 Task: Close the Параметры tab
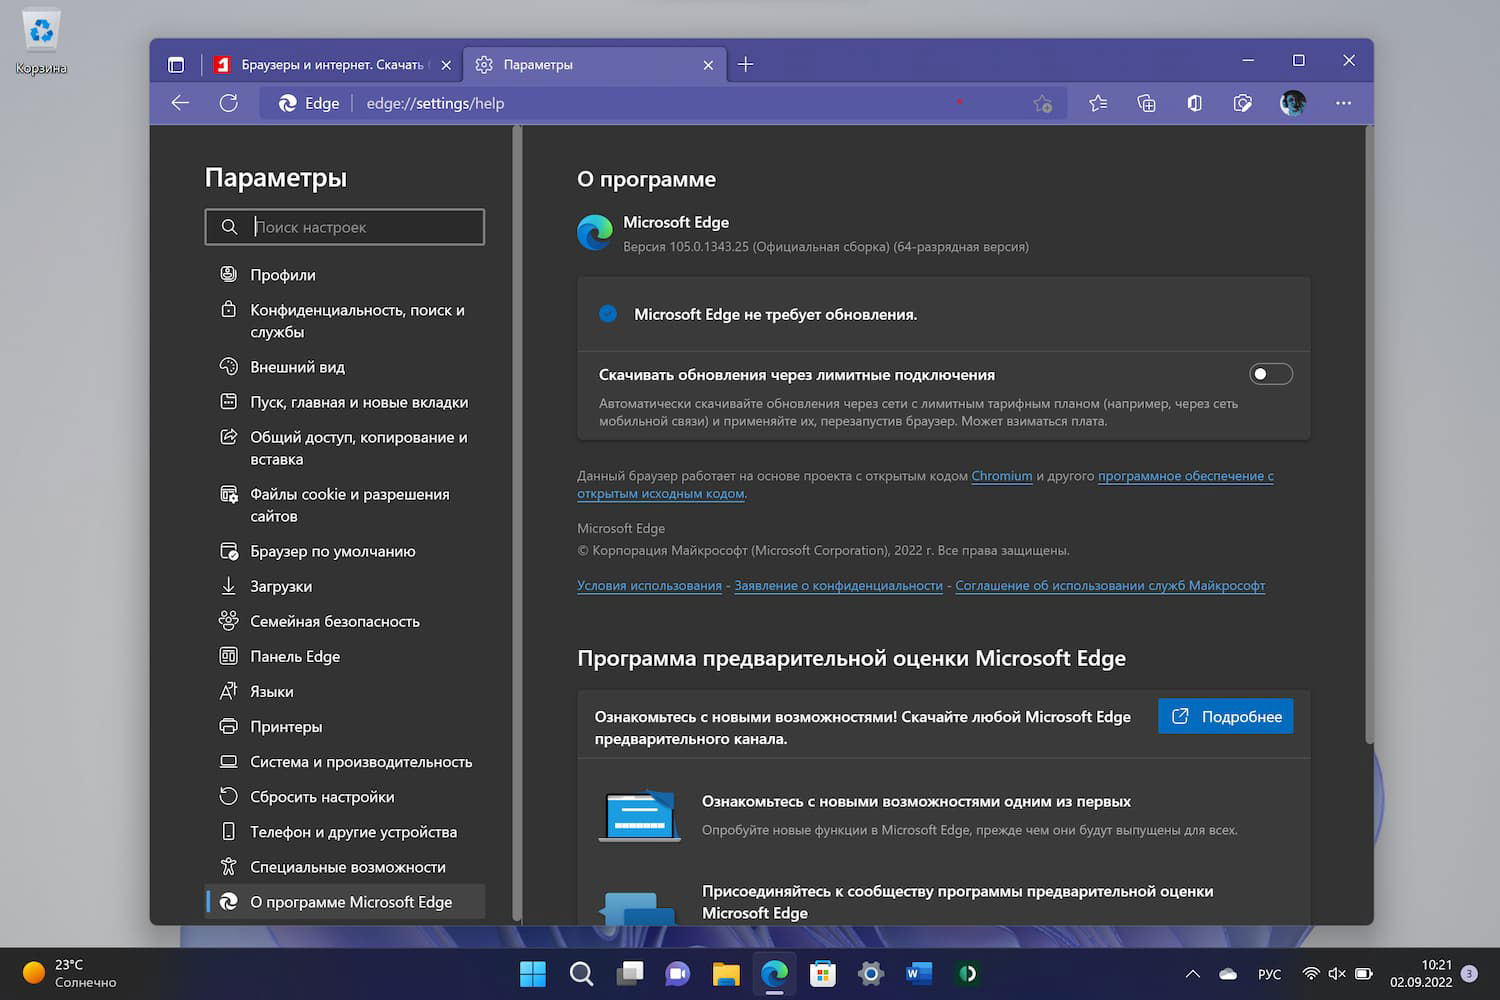pos(708,65)
